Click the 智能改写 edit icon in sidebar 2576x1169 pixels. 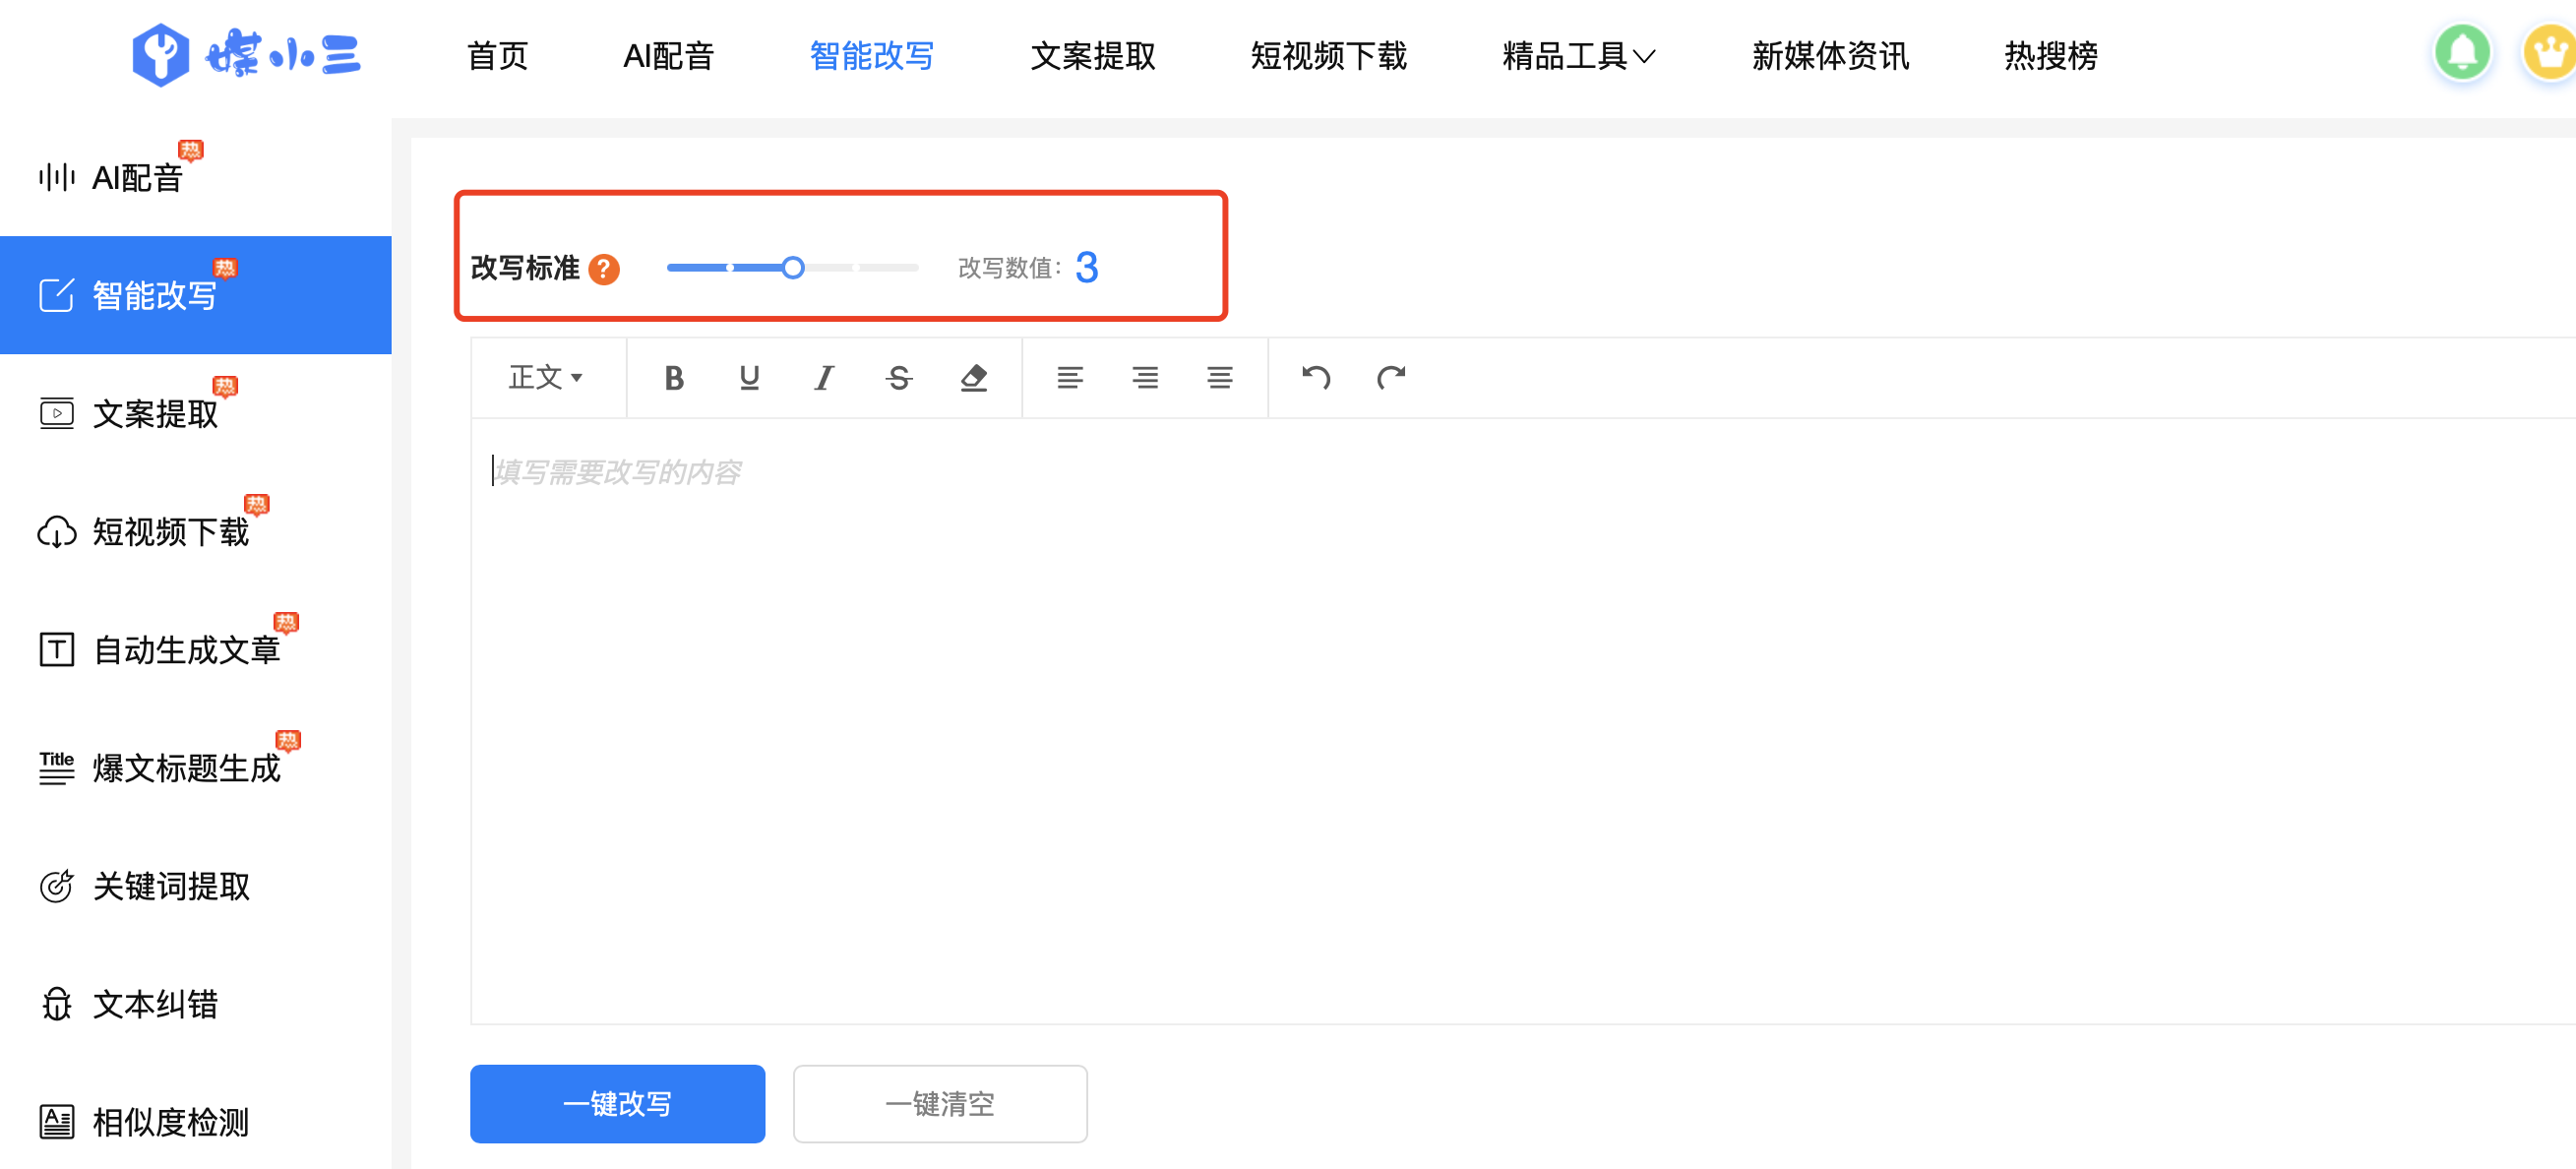[x=56, y=295]
